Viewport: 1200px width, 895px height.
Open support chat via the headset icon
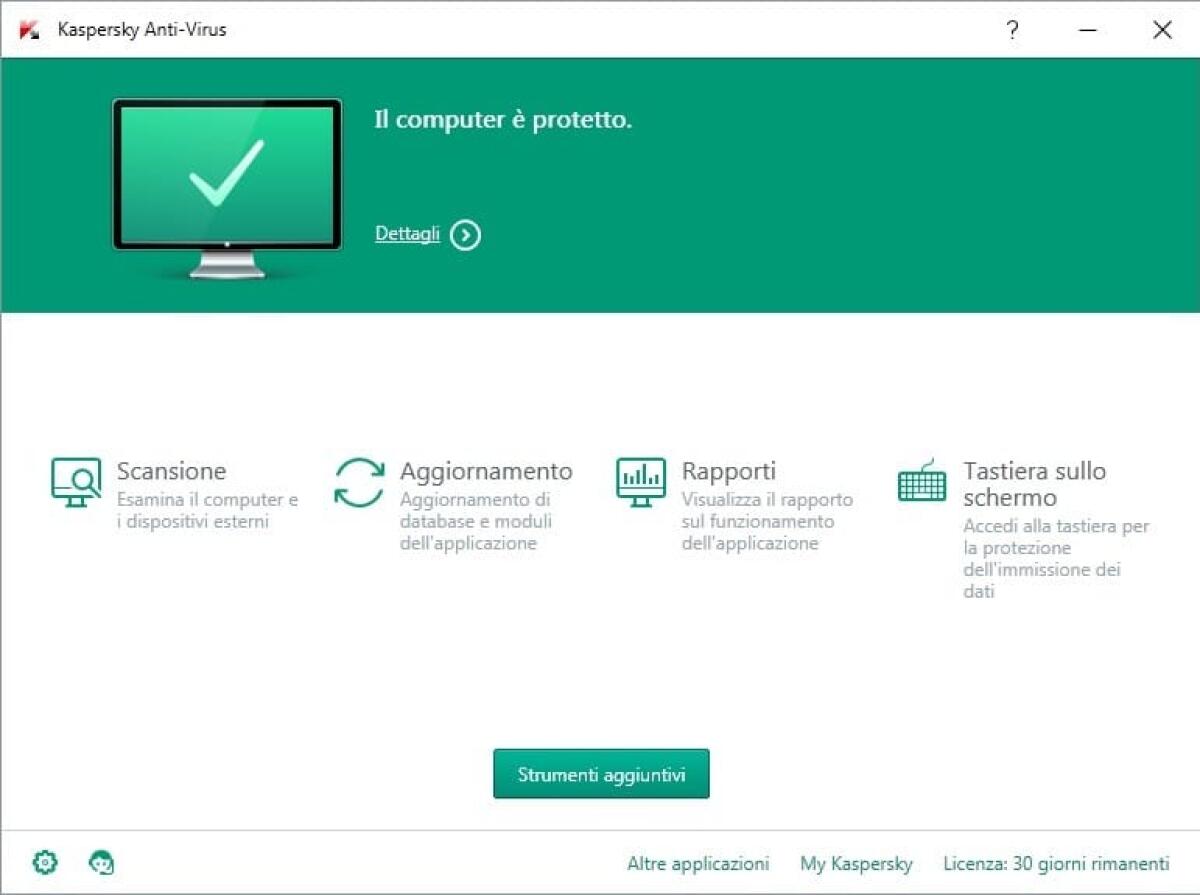pyautogui.click(x=100, y=862)
